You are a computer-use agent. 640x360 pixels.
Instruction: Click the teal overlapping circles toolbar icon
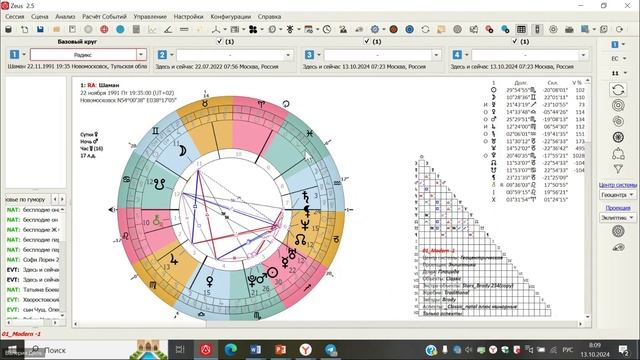point(505,29)
